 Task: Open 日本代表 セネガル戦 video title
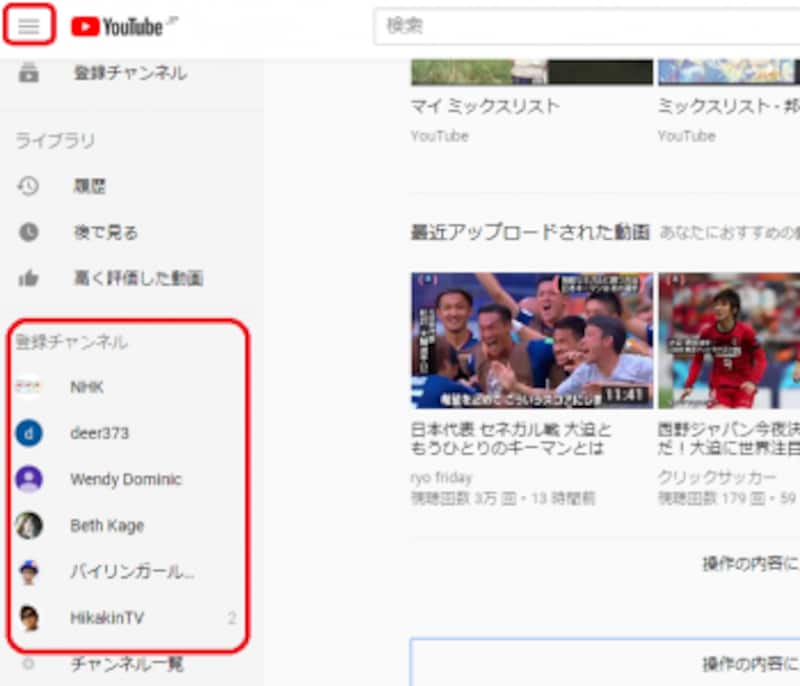pyautogui.click(x=511, y=439)
